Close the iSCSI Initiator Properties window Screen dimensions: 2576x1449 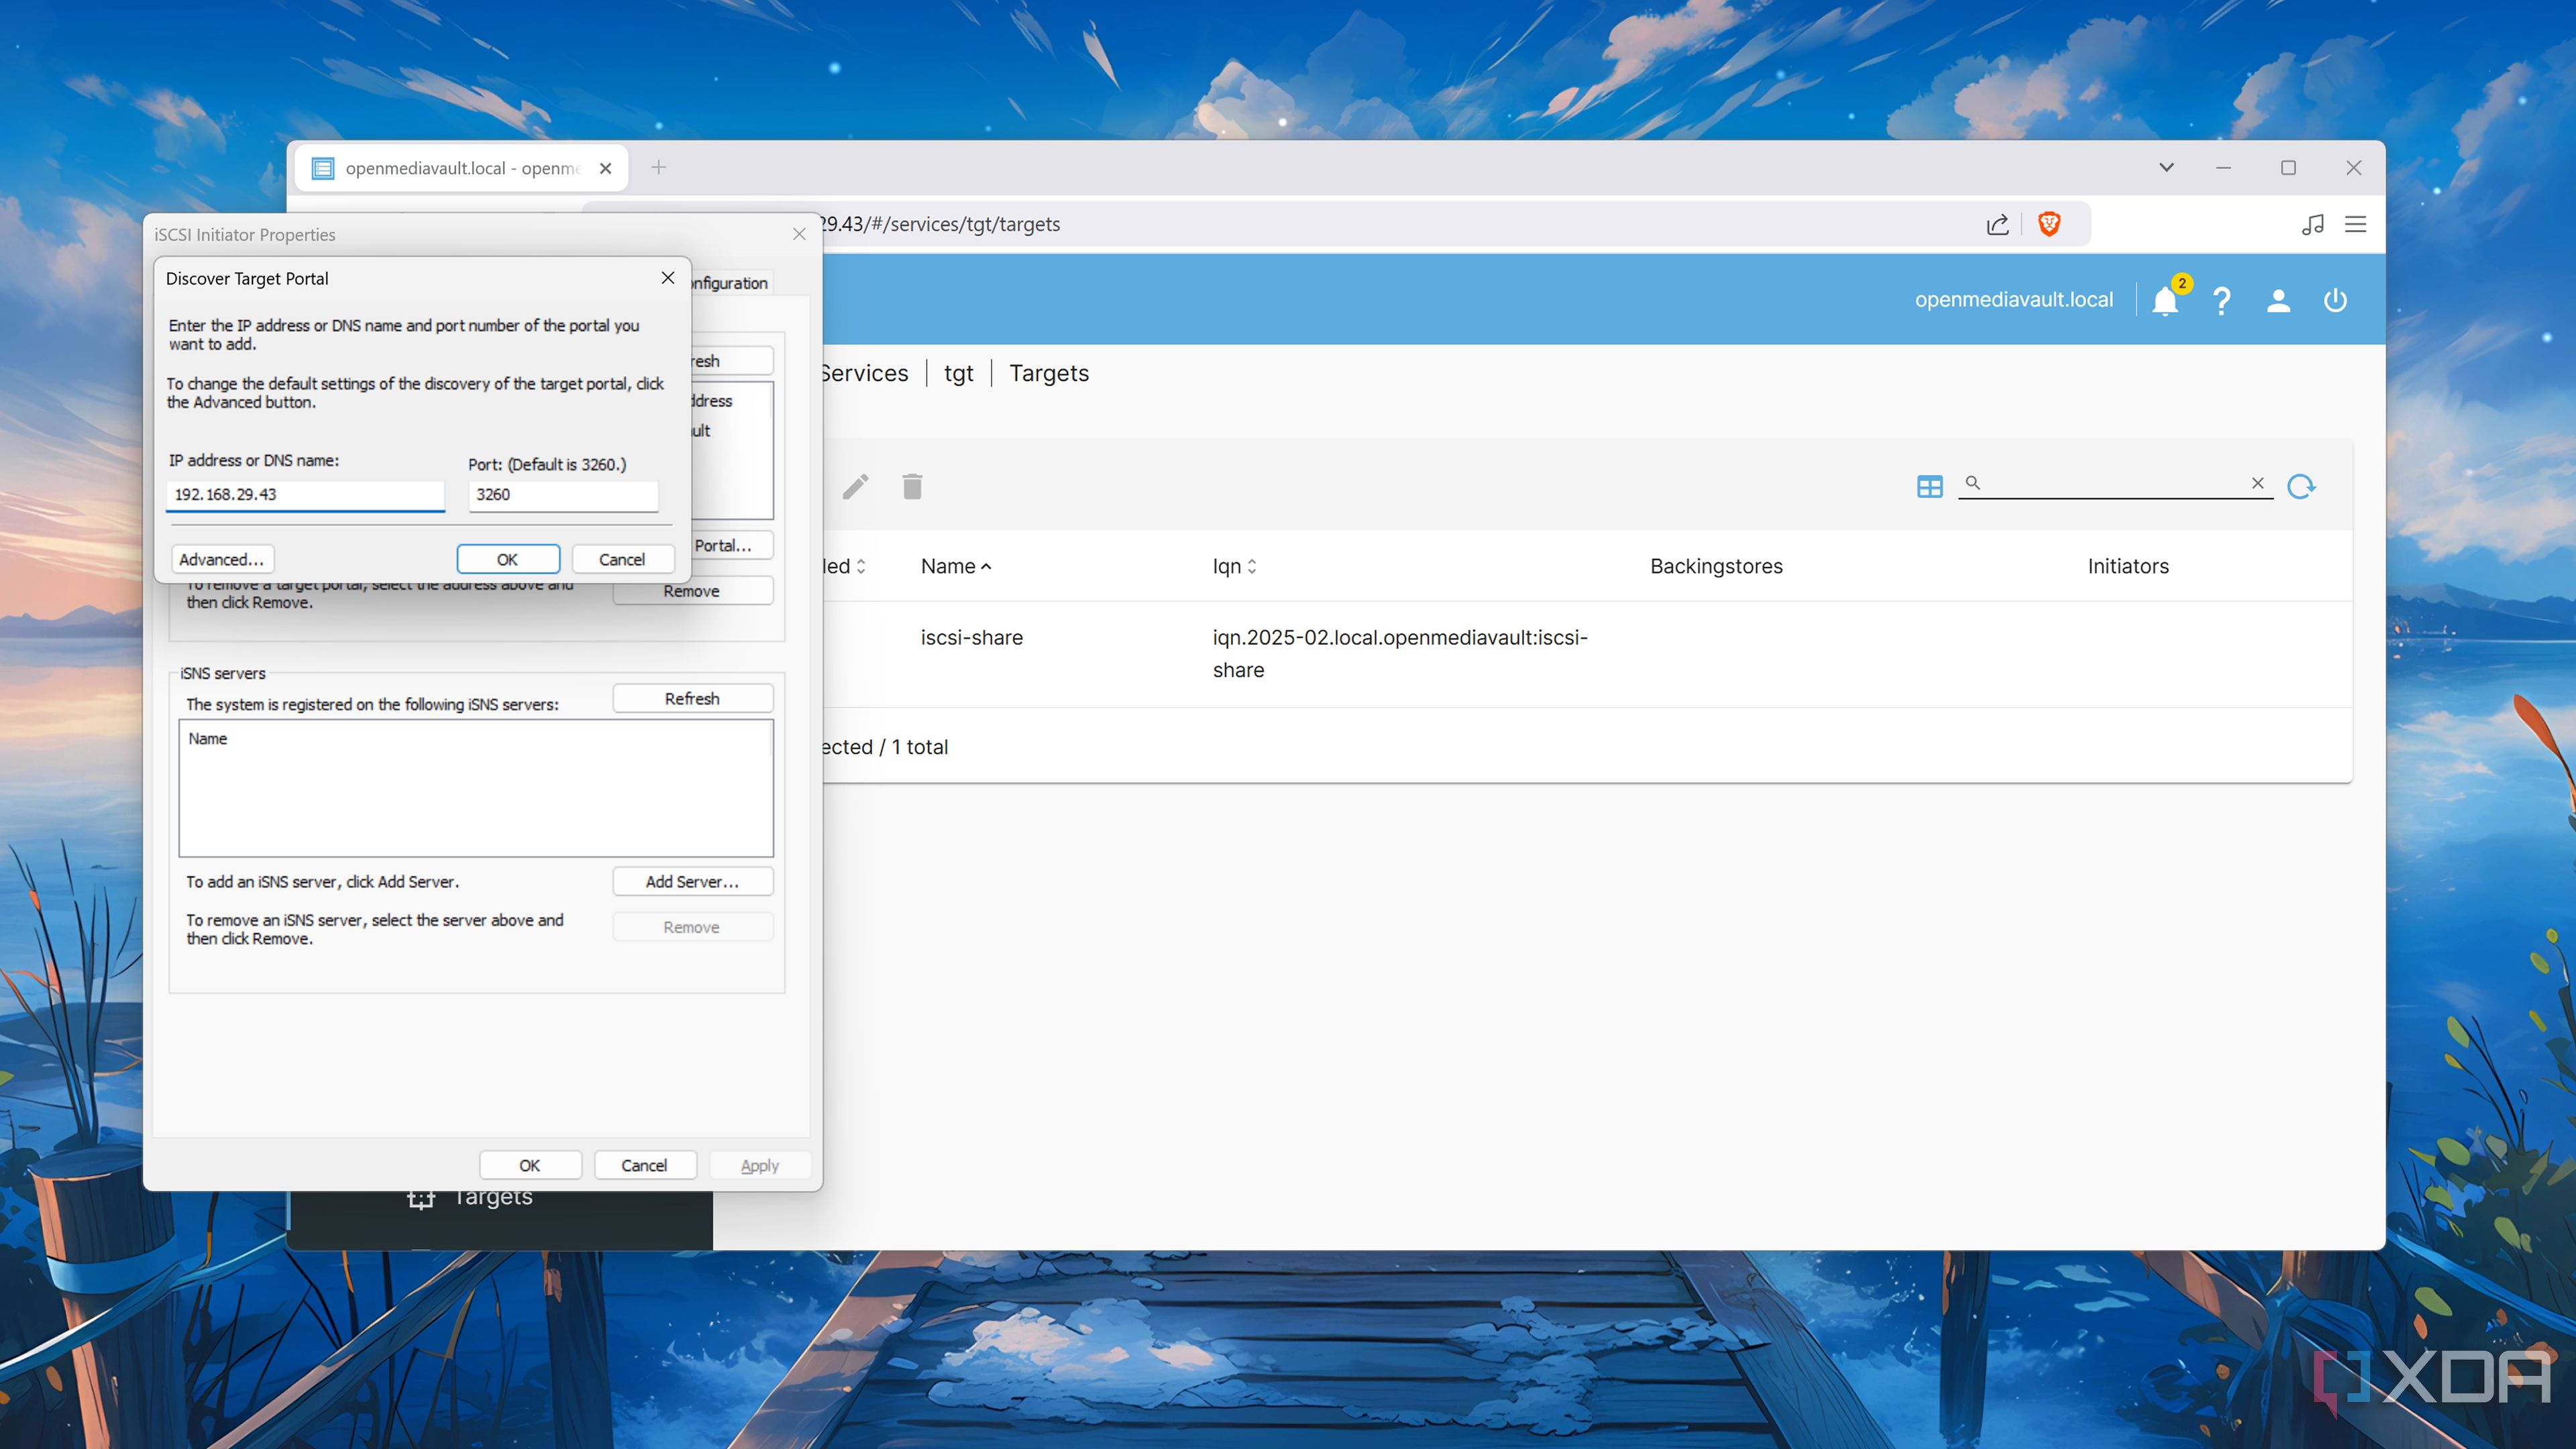coord(799,234)
